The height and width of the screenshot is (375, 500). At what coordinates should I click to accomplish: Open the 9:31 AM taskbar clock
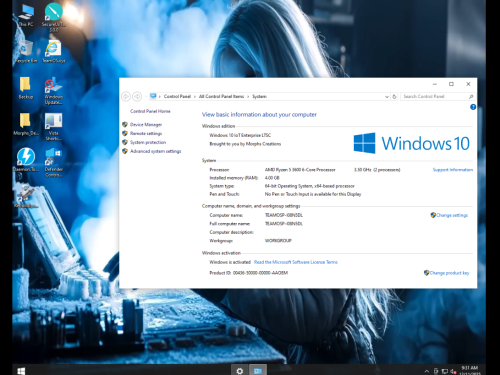470,370
